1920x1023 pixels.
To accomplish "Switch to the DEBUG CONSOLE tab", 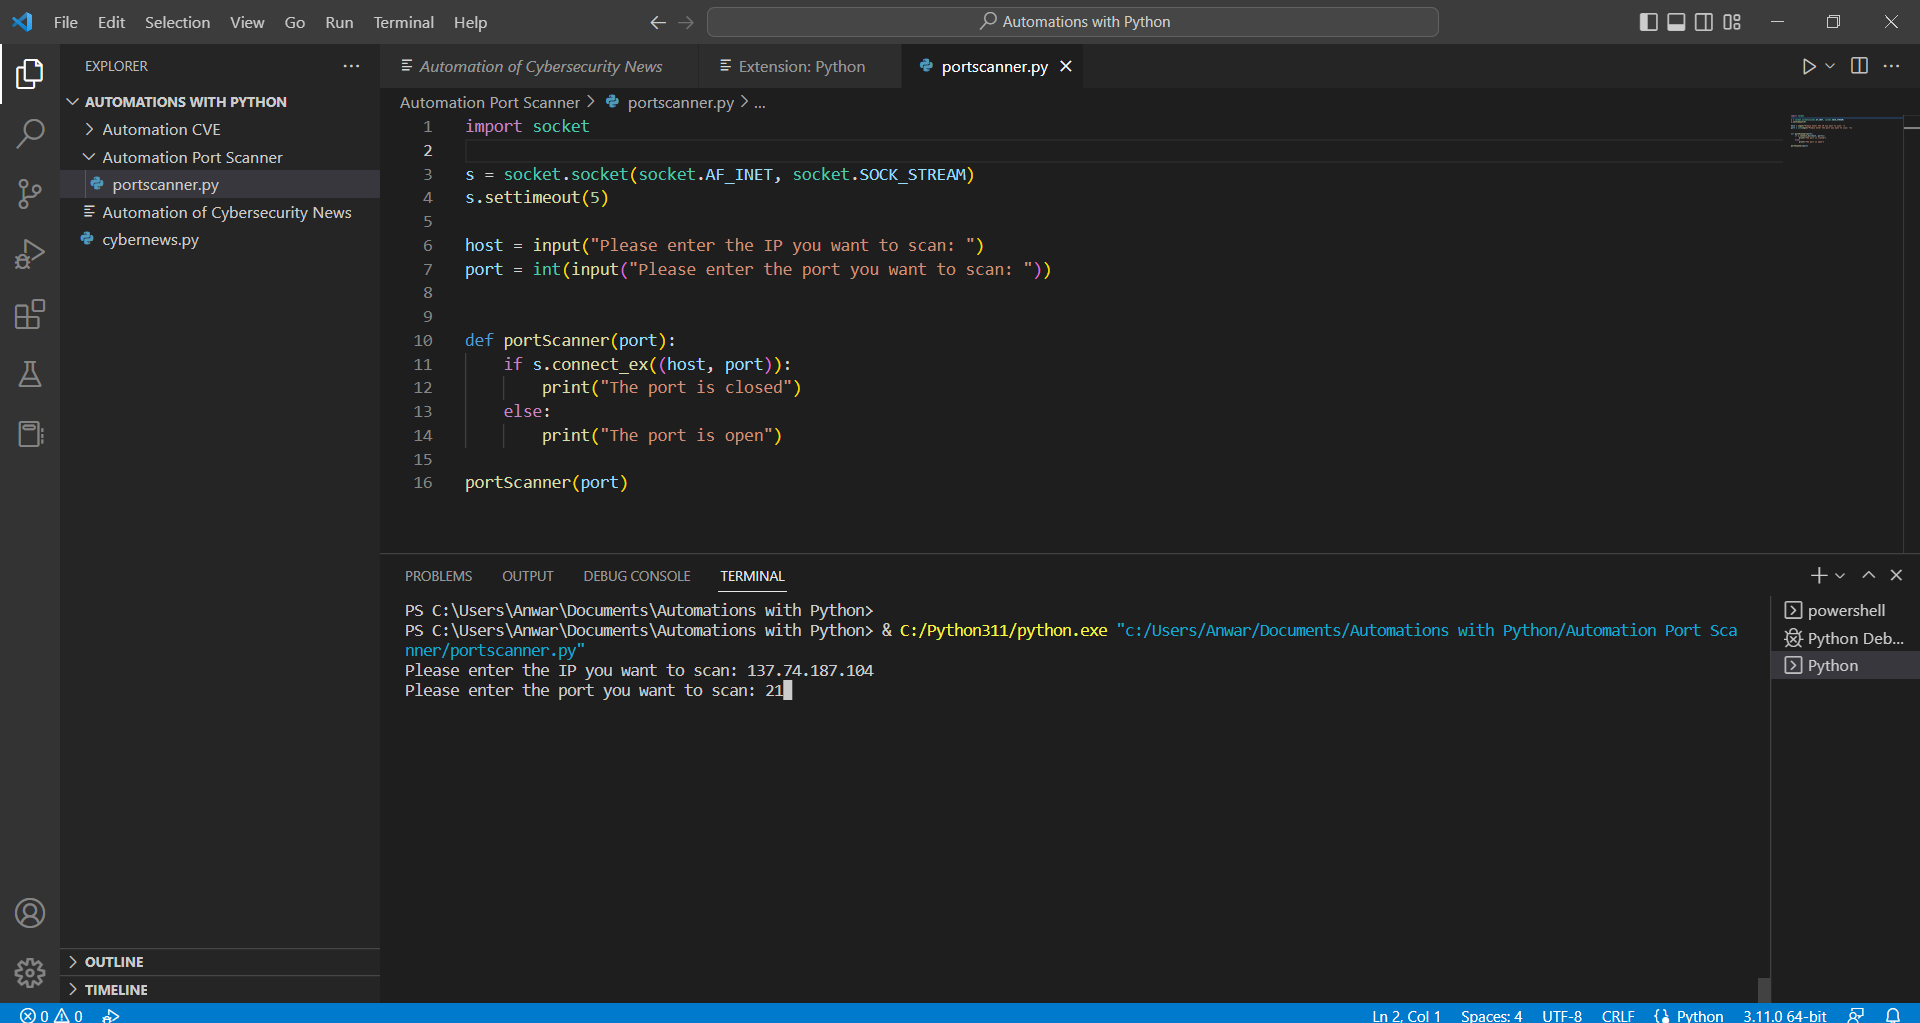I will [637, 576].
